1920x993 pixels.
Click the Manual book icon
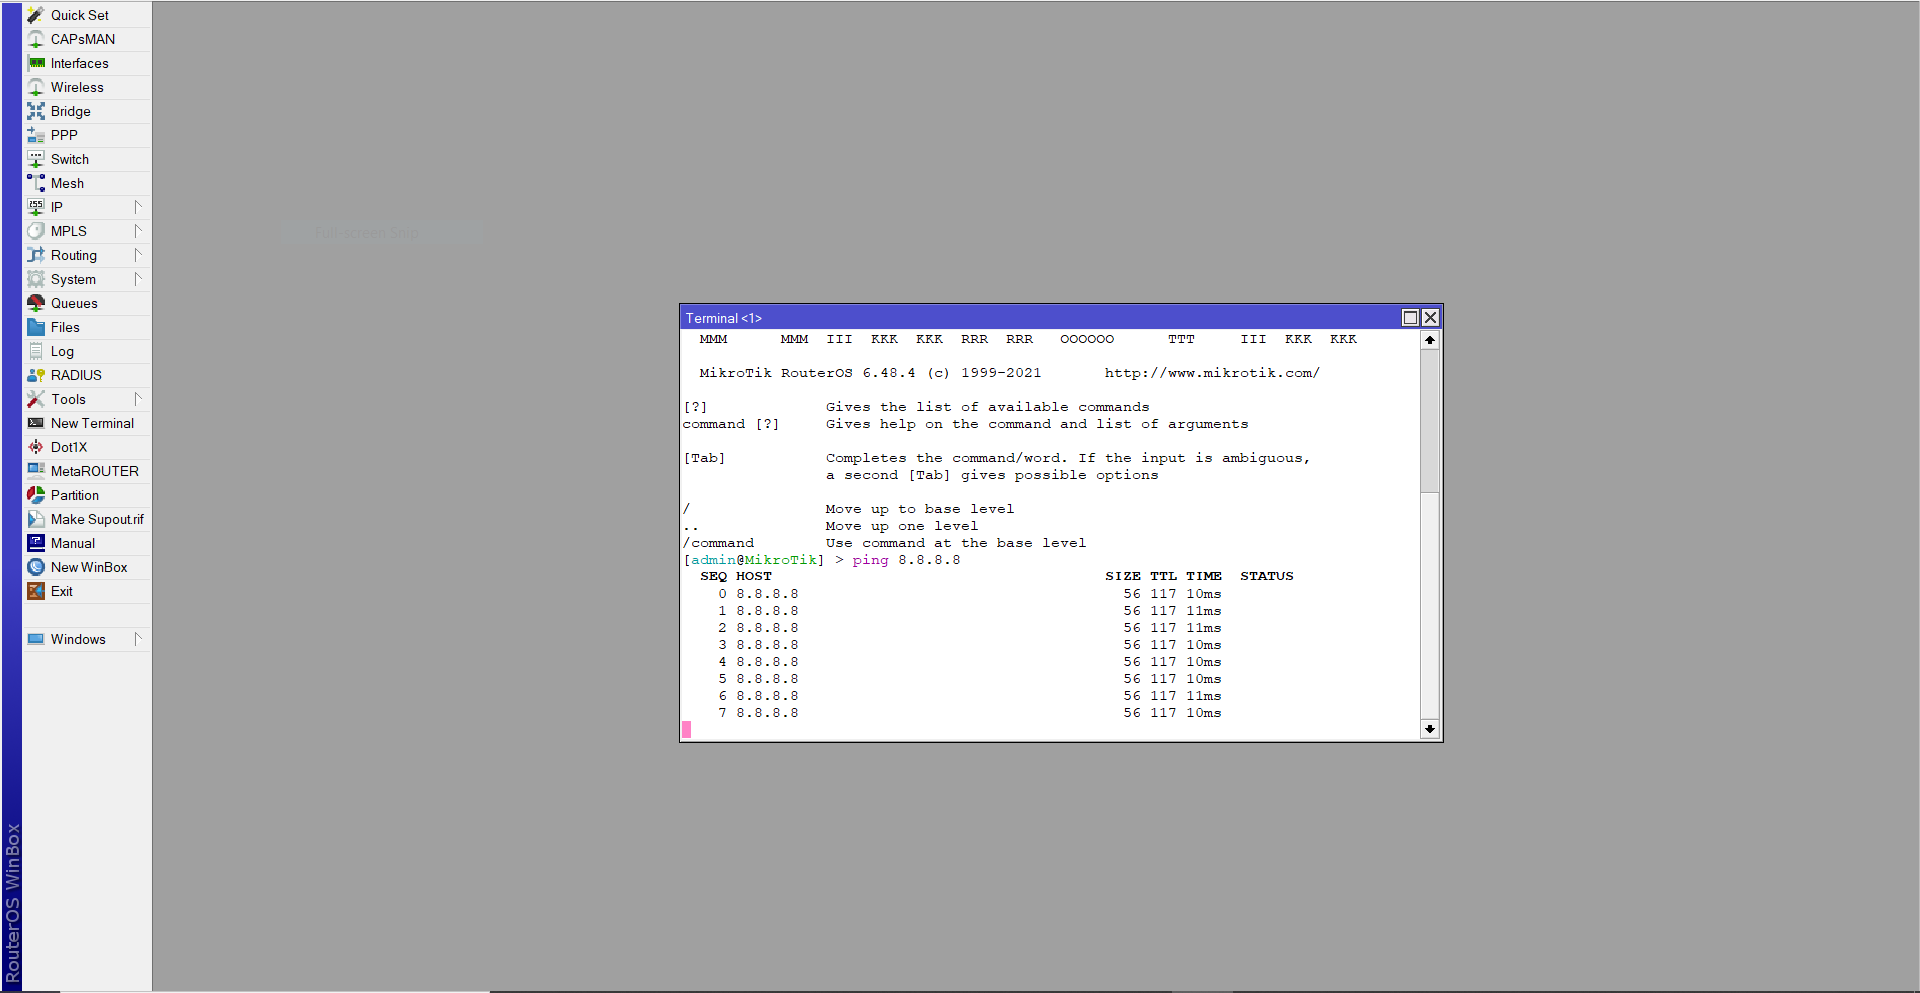36,543
